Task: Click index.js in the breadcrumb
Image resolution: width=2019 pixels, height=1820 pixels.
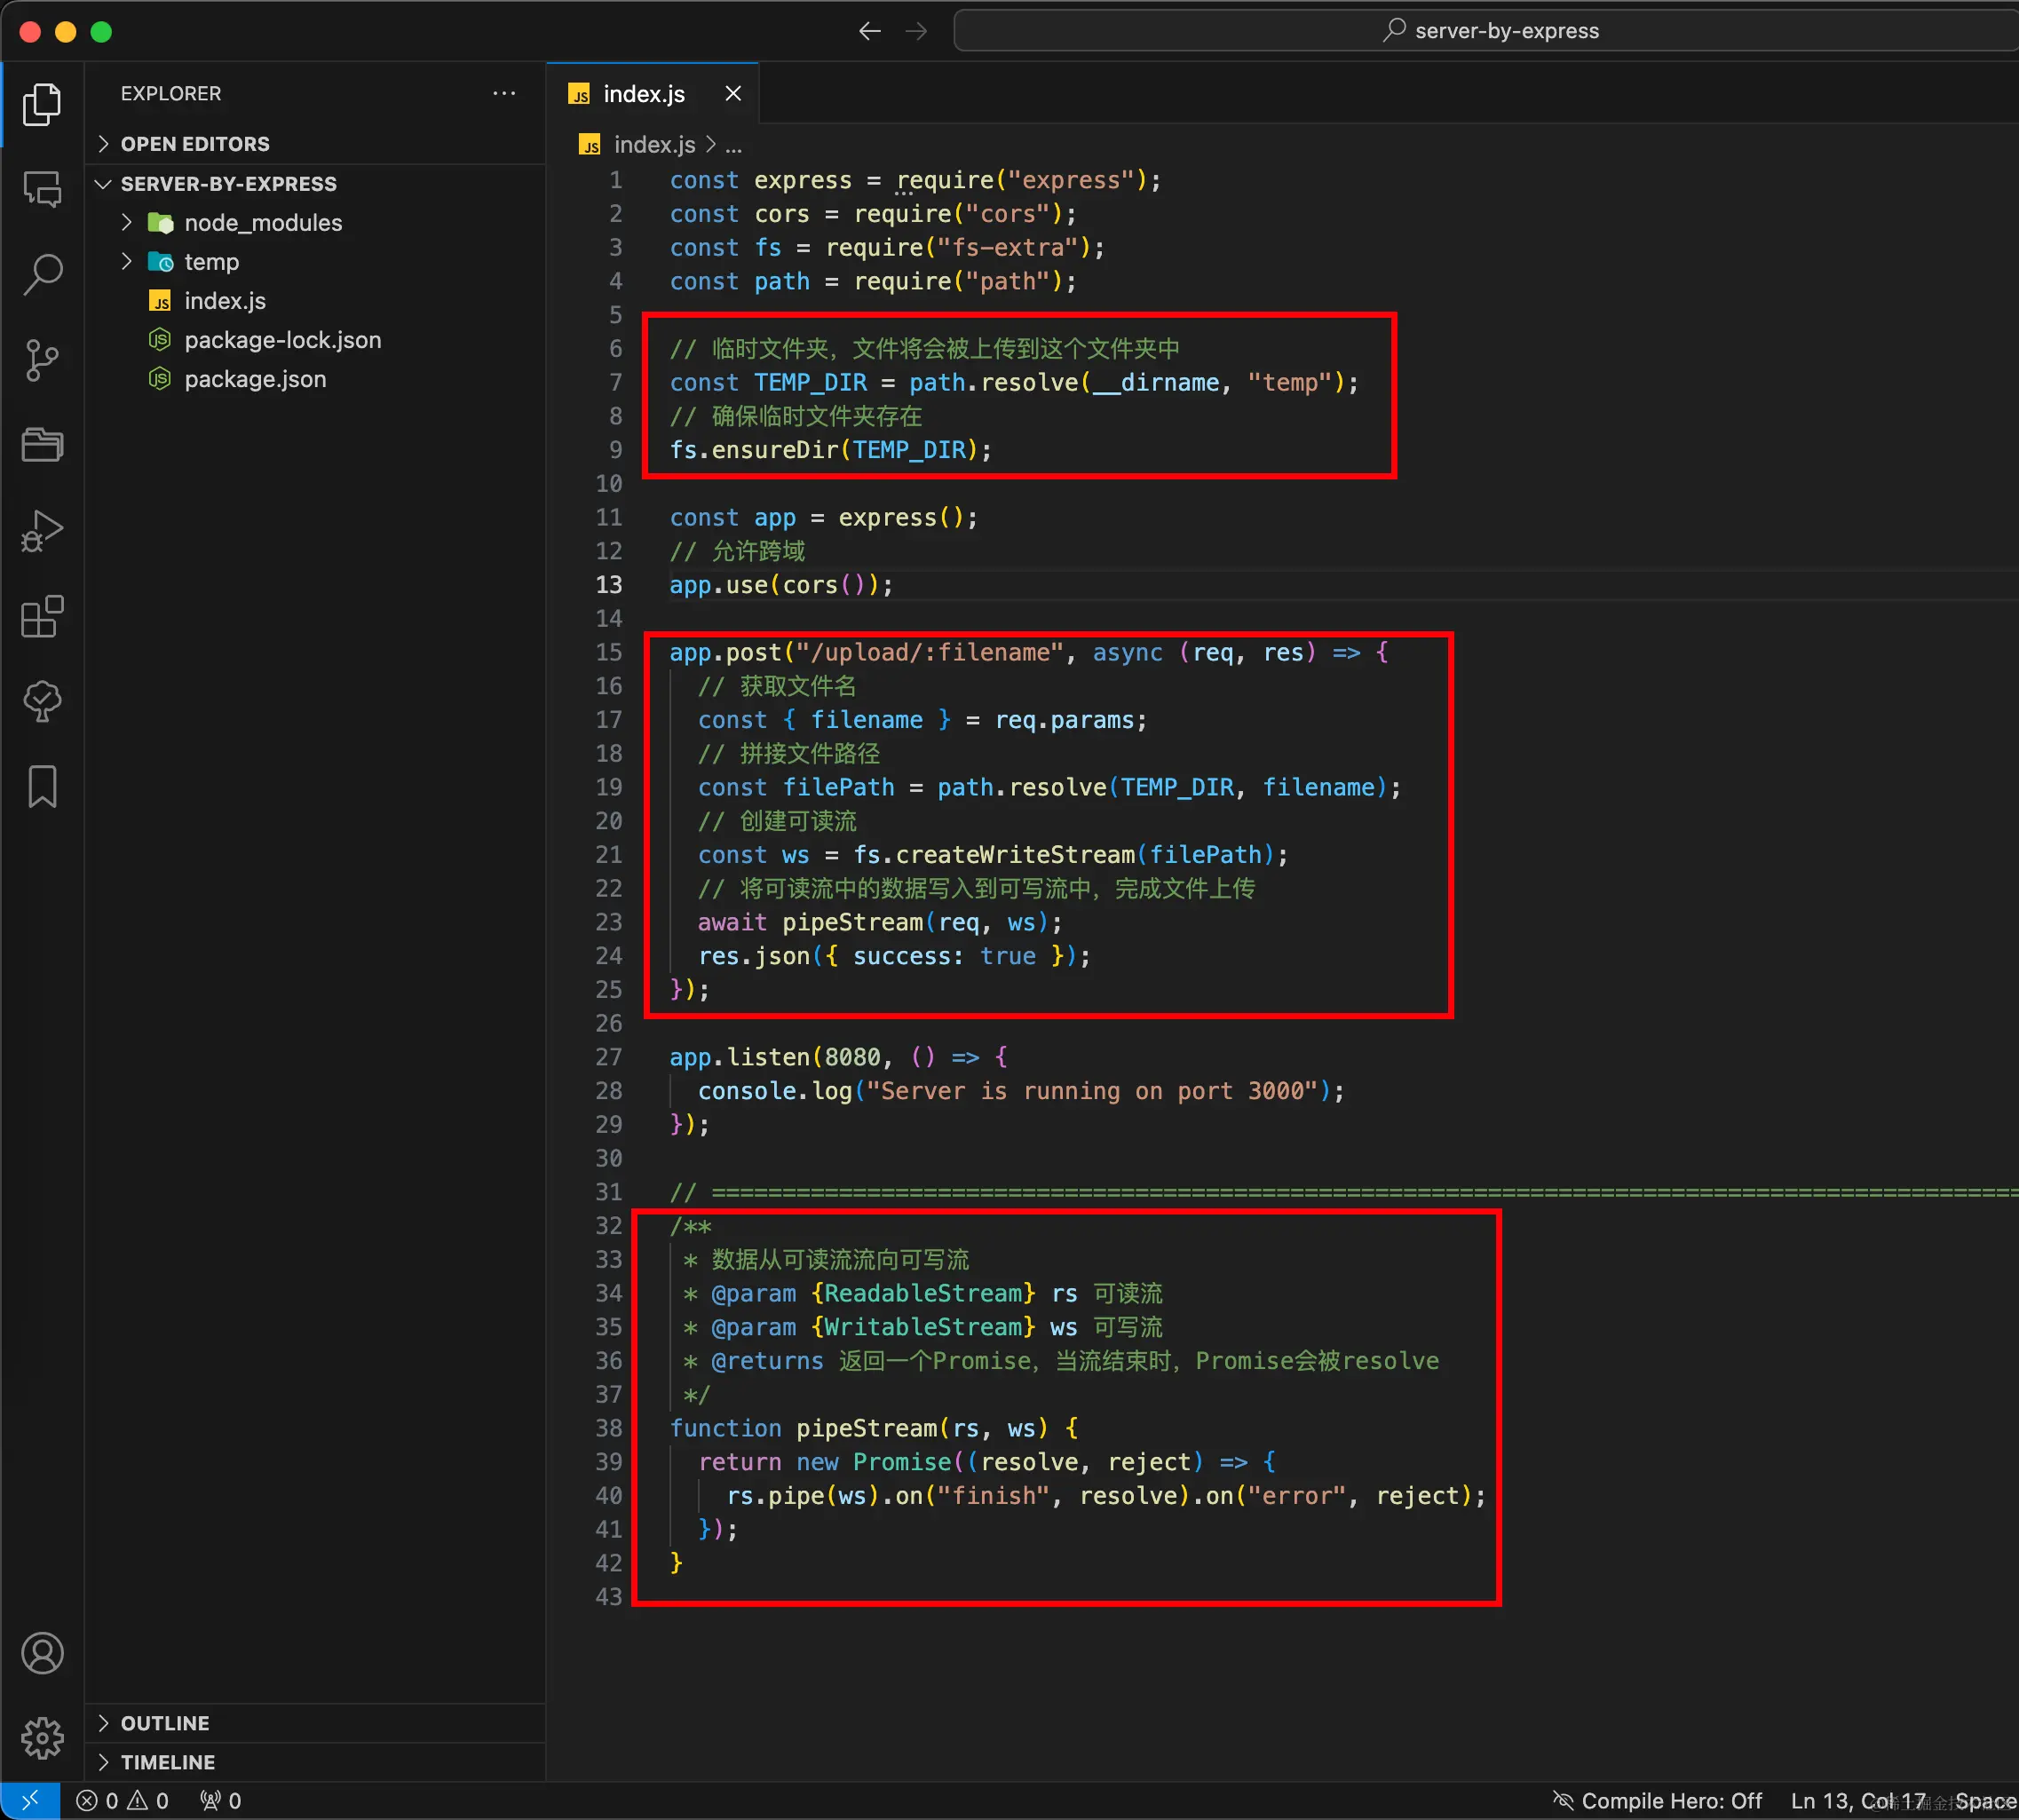Action: click(x=654, y=145)
